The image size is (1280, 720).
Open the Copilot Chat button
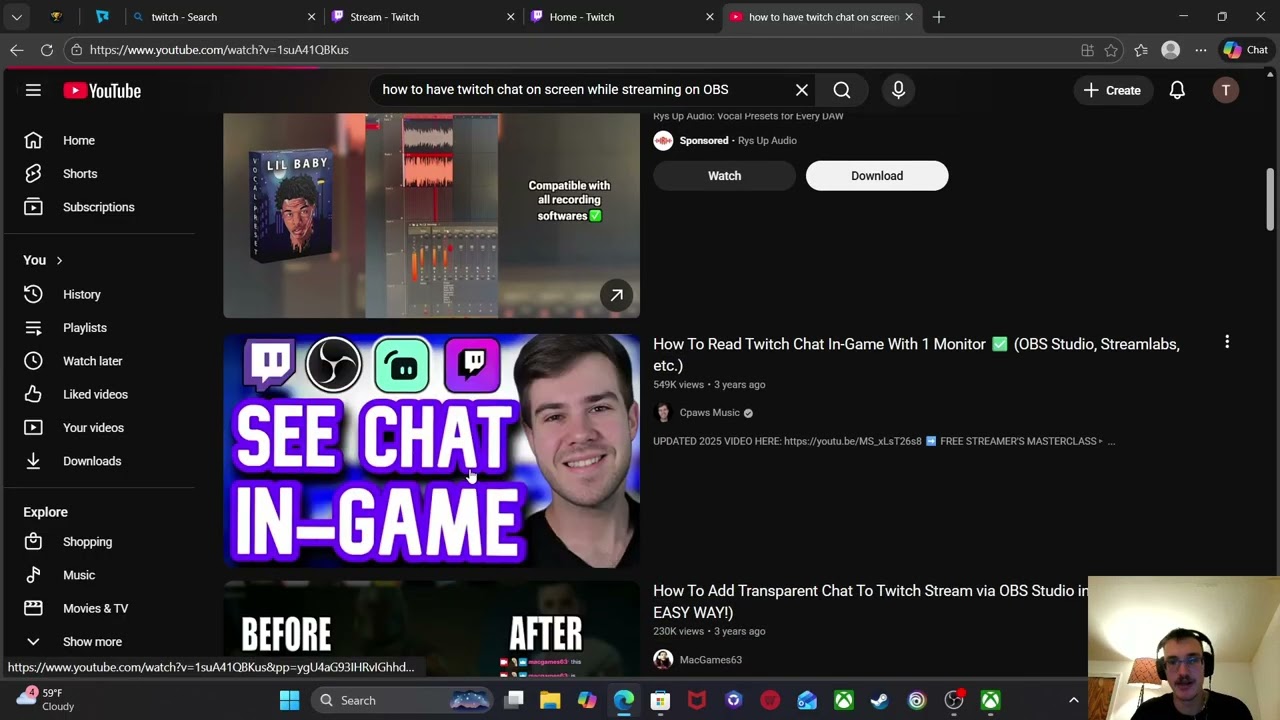click(1246, 50)
